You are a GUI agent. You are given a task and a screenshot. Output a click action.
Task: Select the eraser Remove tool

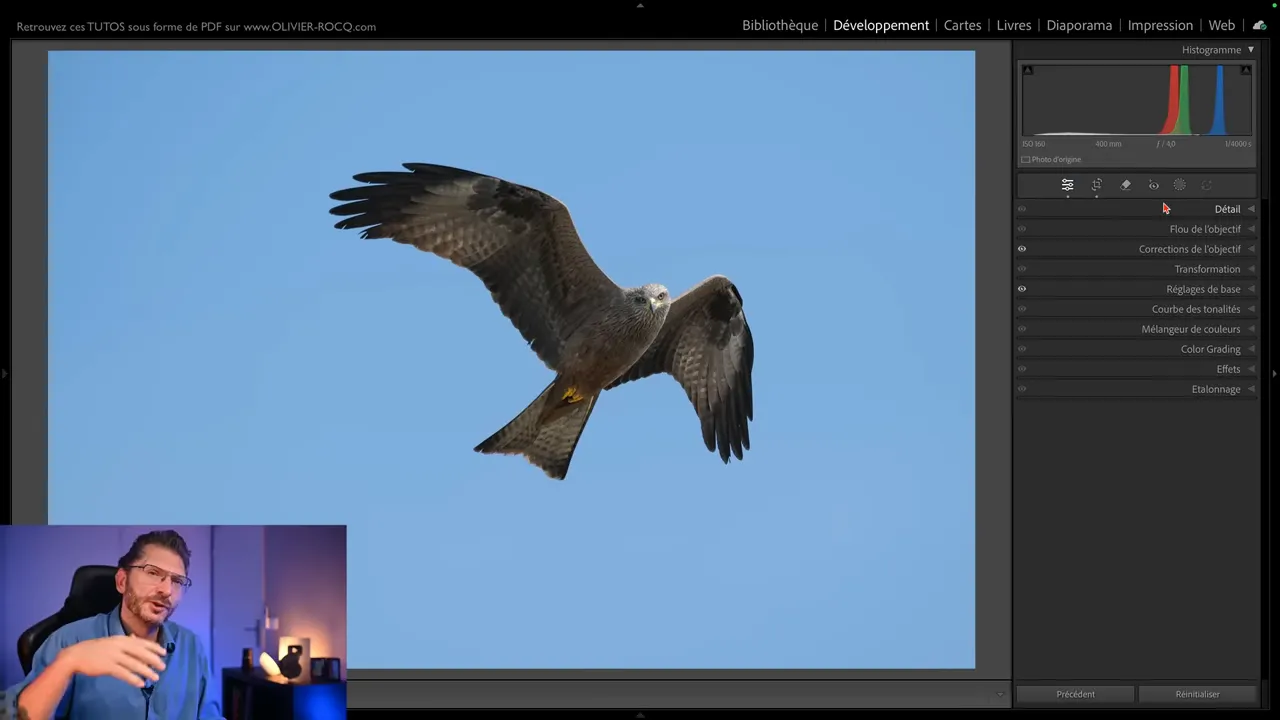pyautogui.click(x=1126, y=185)
